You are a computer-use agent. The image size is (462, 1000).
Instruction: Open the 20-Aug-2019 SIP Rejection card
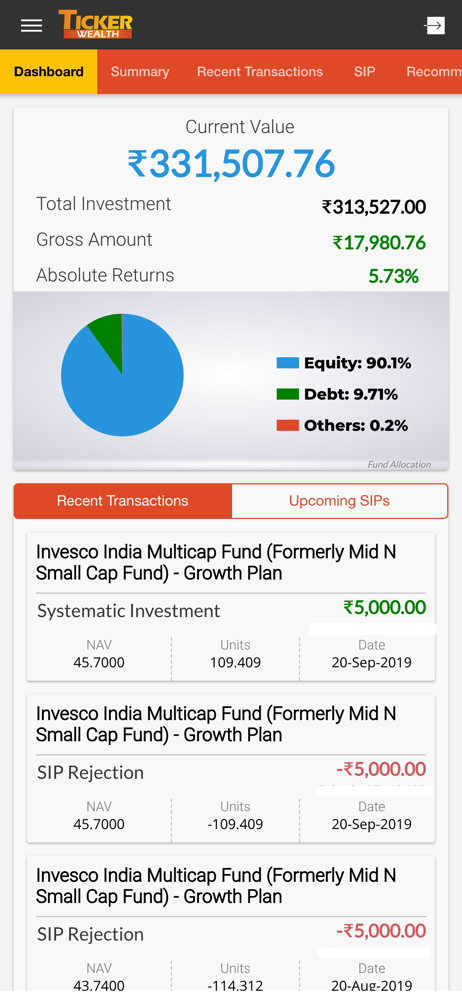[x=231, y=925]
